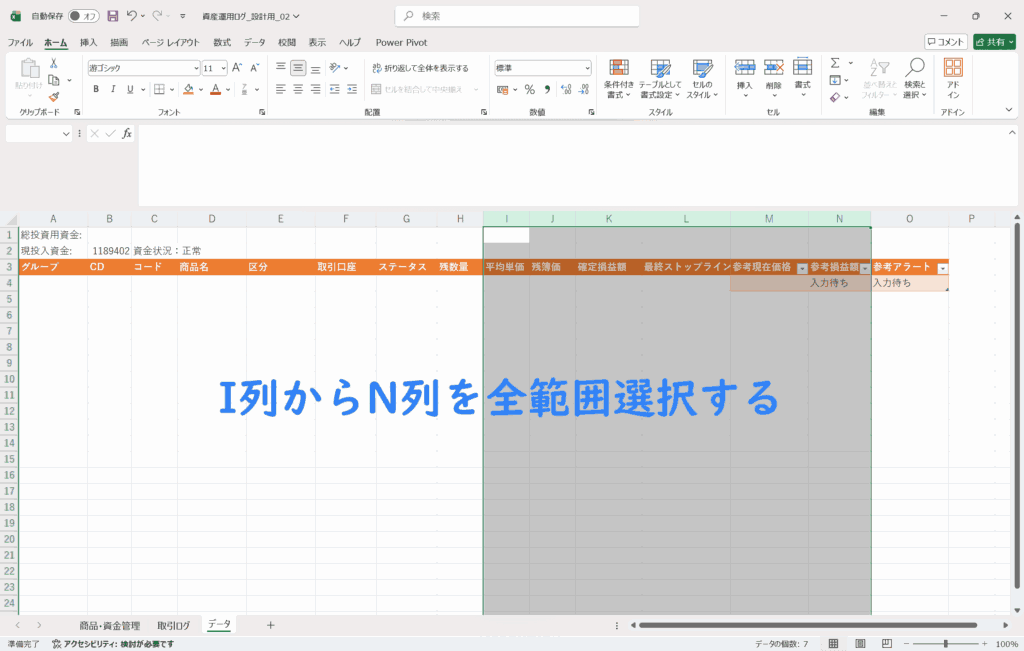The width and height of the screenshot is (1024, 651).
Task: Click the 共有 share button
Action: click(x=993, y=42)
